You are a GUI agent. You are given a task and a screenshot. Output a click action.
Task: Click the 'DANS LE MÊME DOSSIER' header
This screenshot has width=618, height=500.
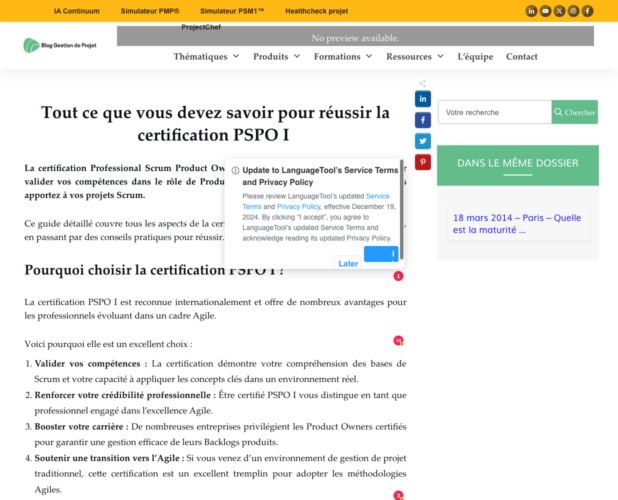(517, 163)
